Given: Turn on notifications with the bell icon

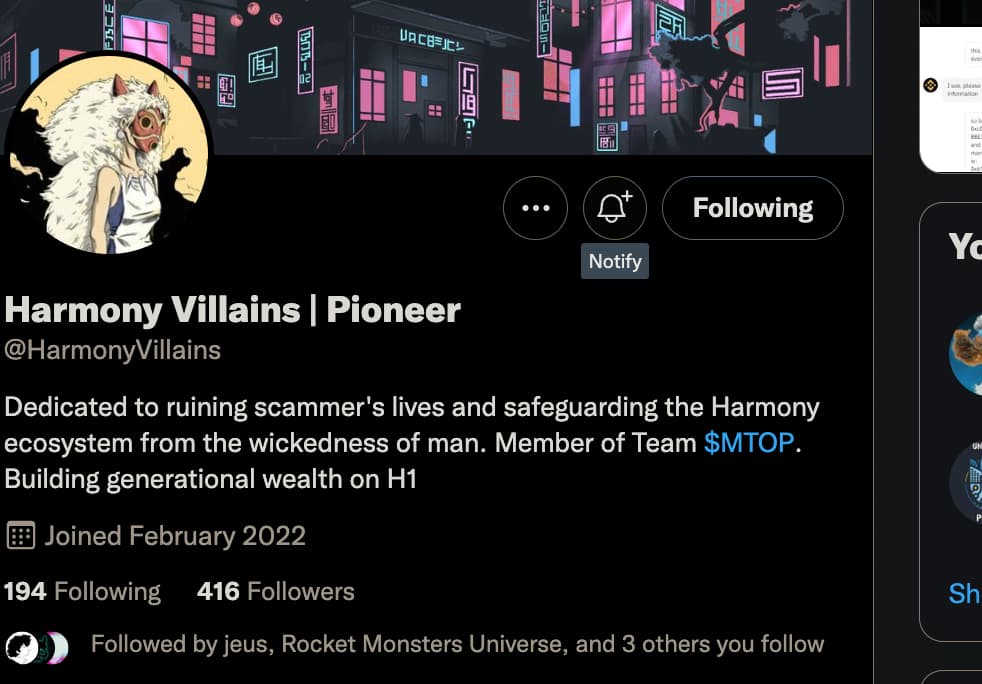Looking at the screenshot, I should click(x=614, y=208).
